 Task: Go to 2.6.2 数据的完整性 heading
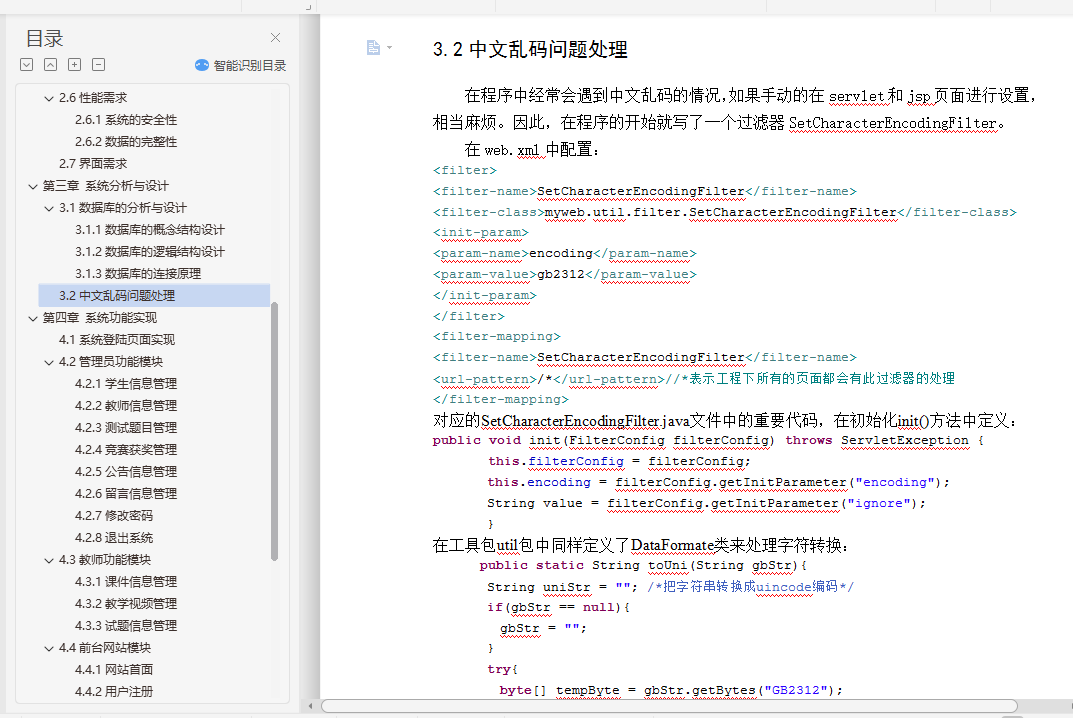click(x=126, y=142)
